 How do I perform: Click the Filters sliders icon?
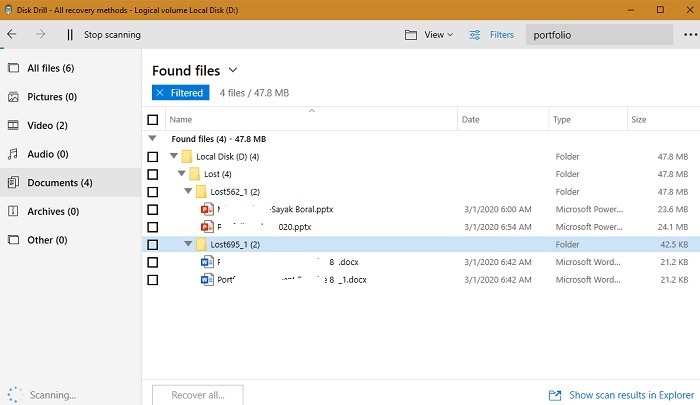[475, 35]
